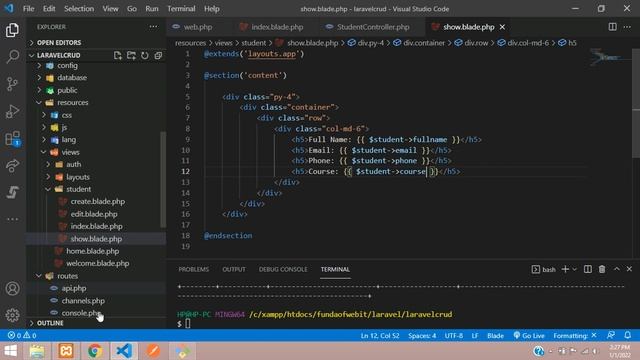Open Chrome from the Windows taskbar
This screenshot has width=640, height=360.
pos(95,351)
